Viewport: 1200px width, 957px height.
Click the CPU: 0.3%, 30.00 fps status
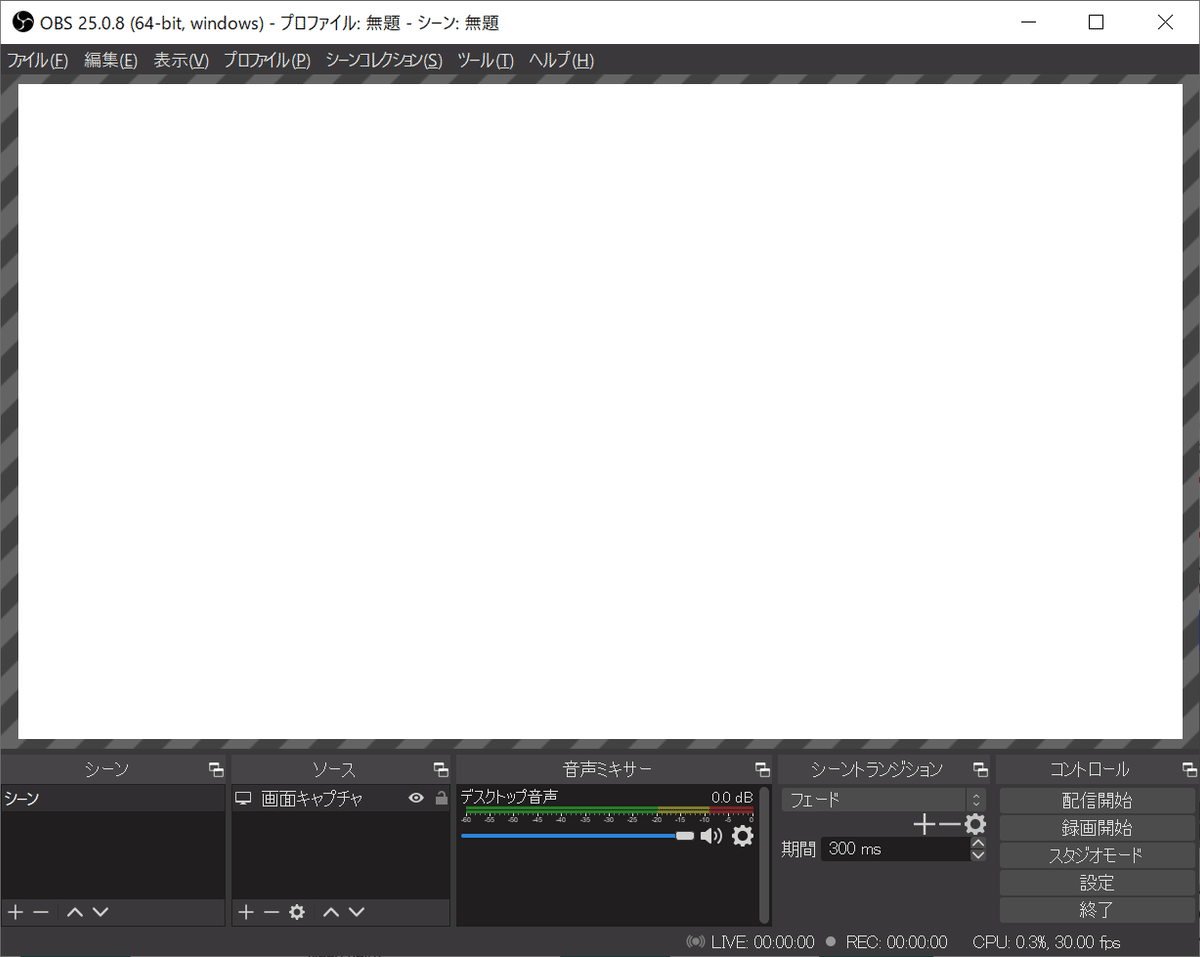click(1046, 942)
